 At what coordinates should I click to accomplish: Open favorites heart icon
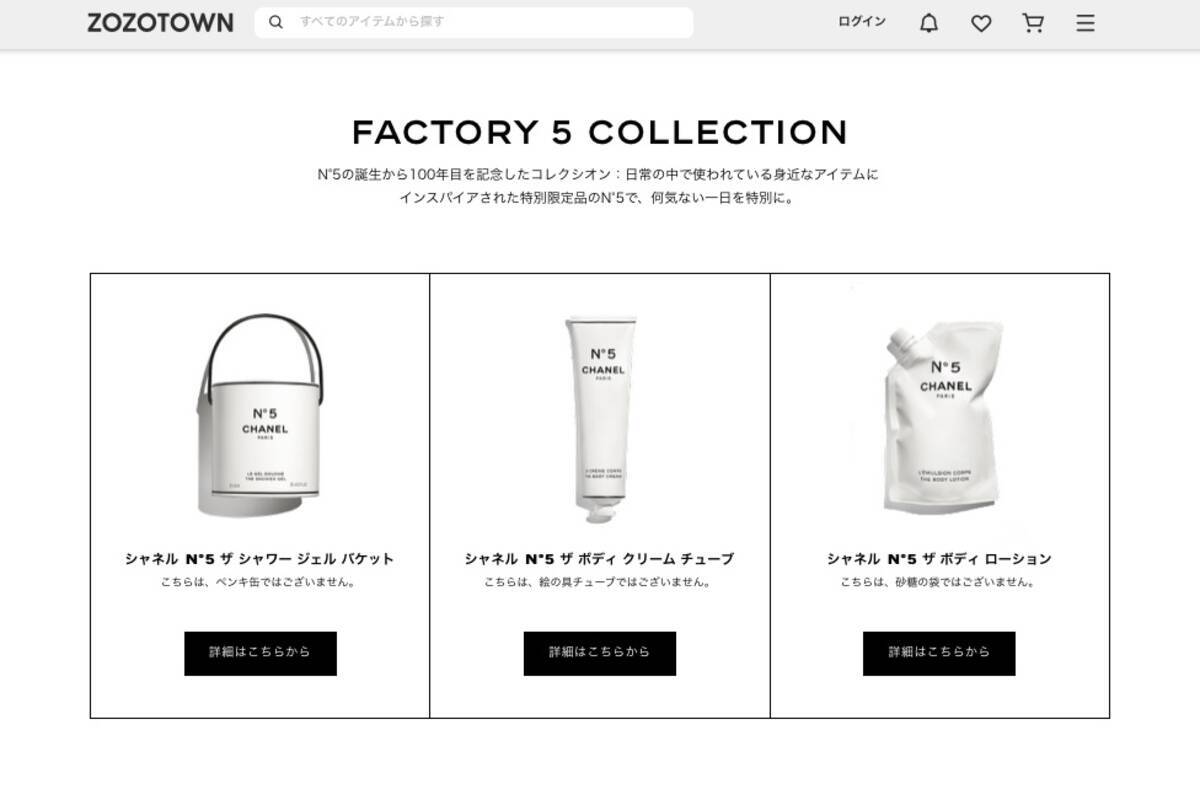(981, 23)
